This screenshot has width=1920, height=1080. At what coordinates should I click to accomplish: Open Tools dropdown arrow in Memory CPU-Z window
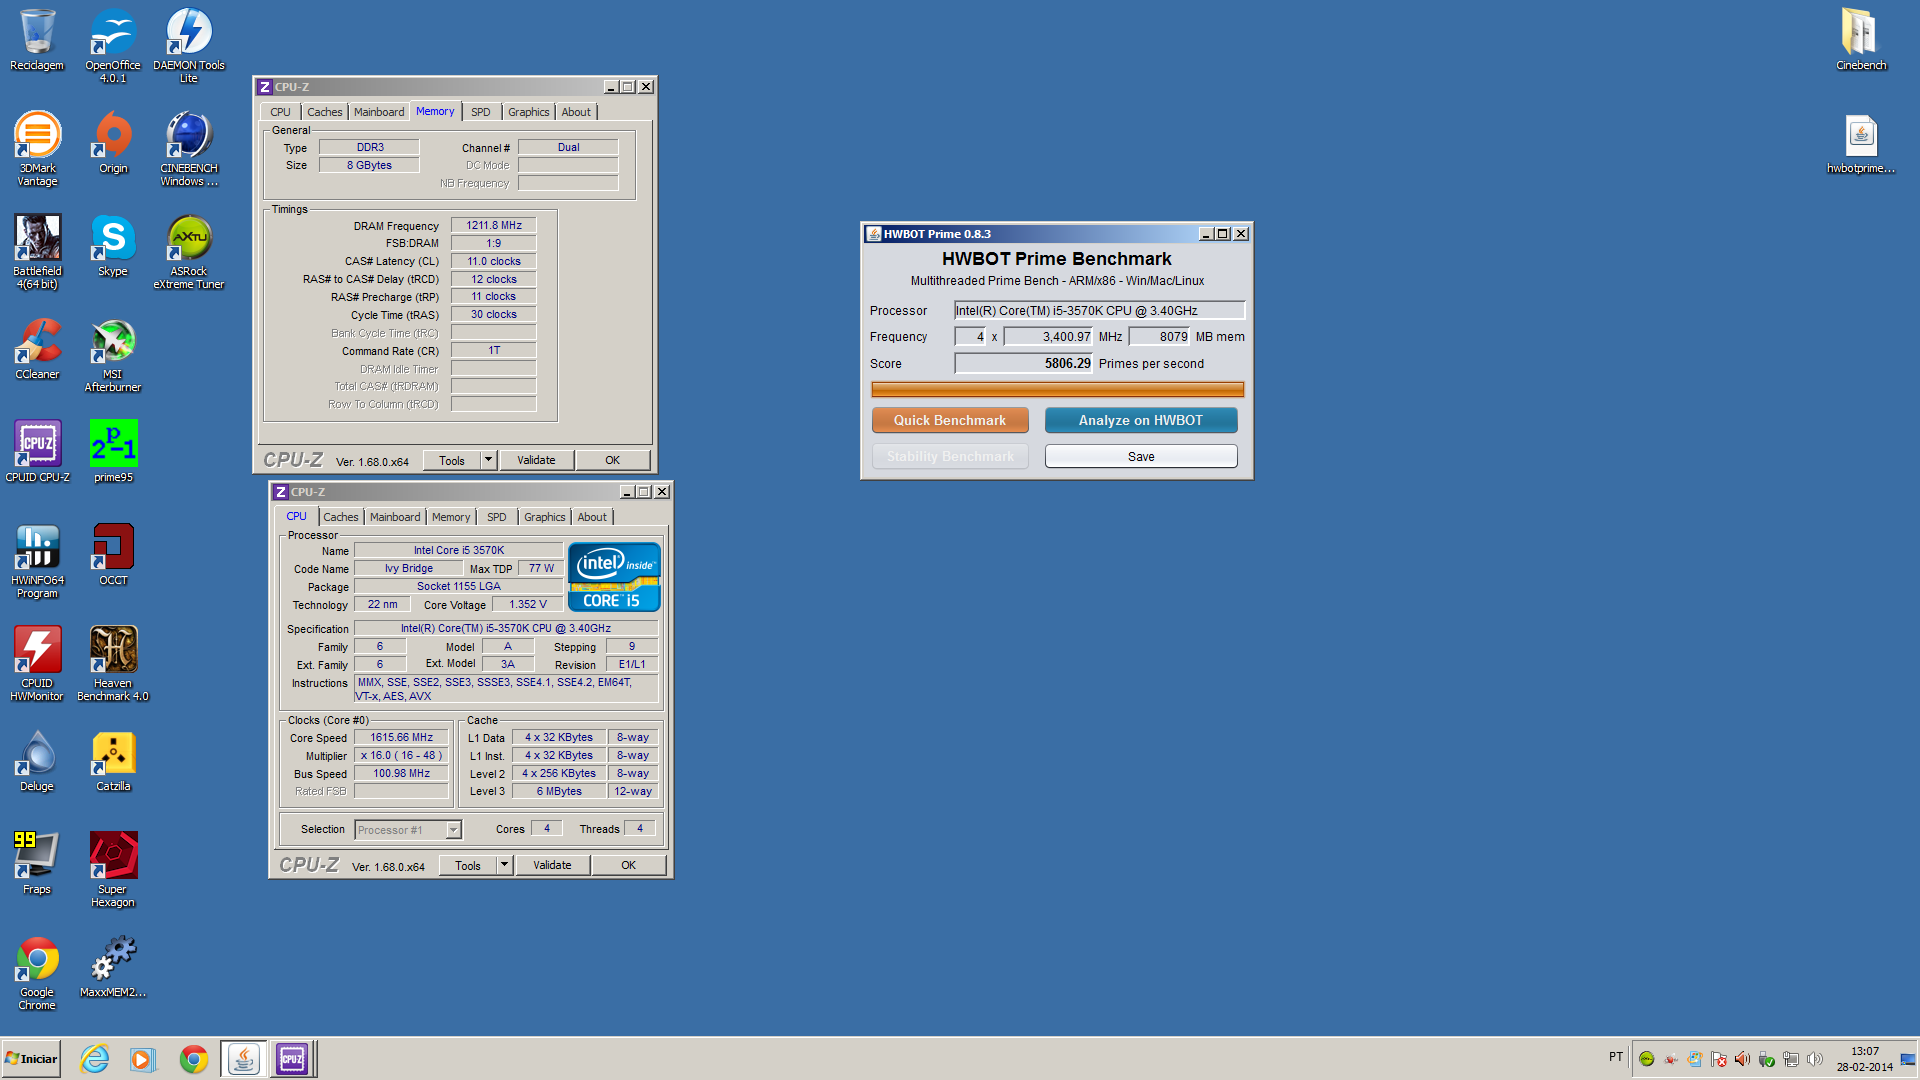488,460
